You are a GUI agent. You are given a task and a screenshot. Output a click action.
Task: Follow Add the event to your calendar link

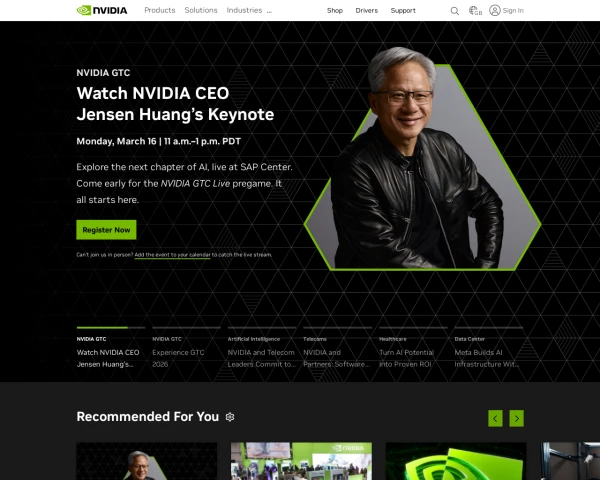(x=172, y=255)
